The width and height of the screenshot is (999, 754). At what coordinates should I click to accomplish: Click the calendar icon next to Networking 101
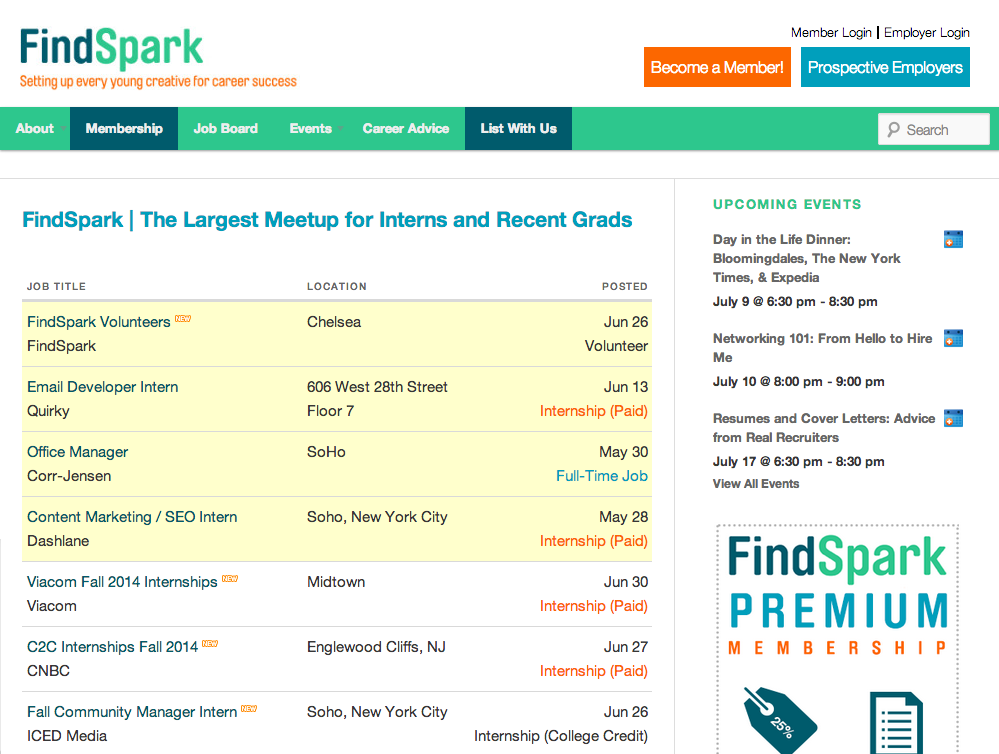953,338
